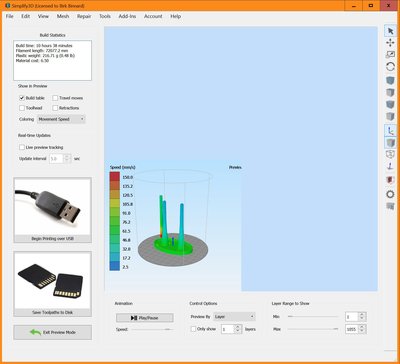Image resolution: width=400 pixels, height=364 pixels.
Task: Enable the Travel moves checkbox
Action: point(55,98)
